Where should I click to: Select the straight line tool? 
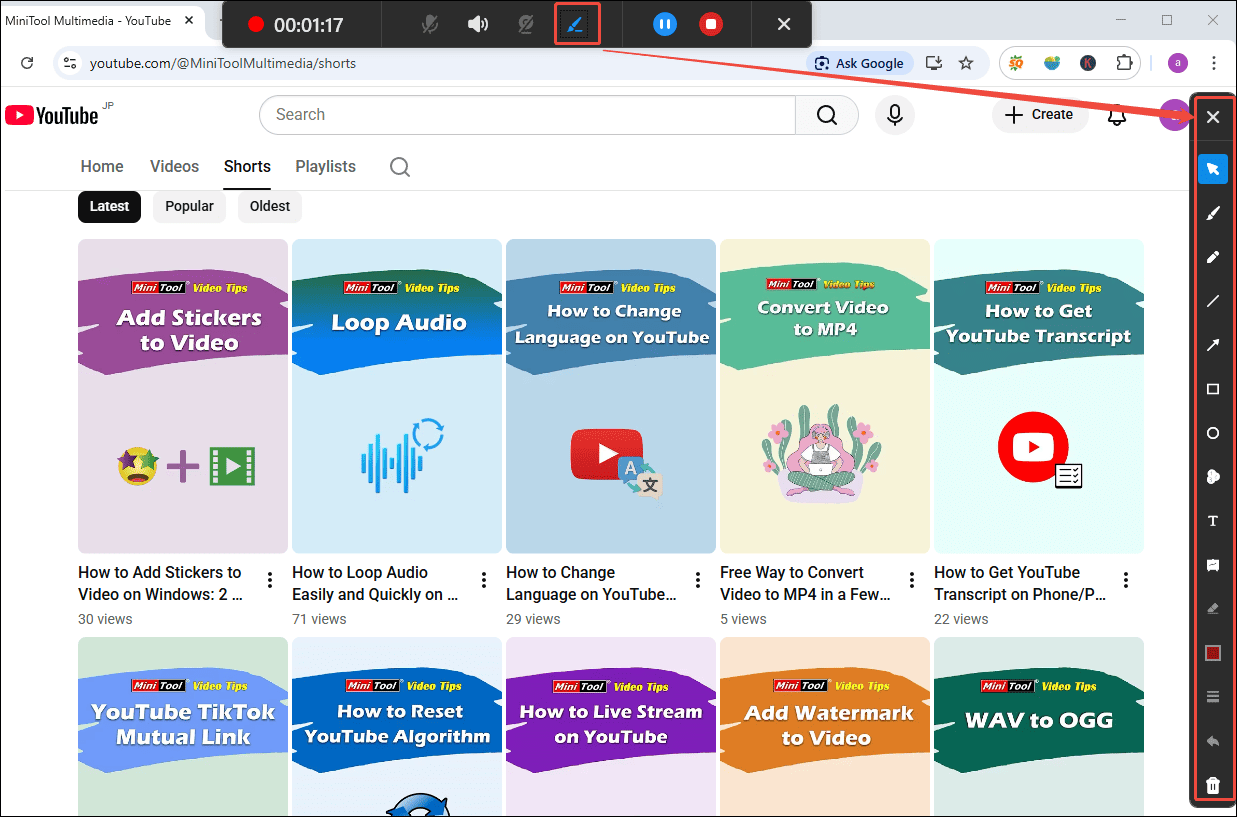1213,300
